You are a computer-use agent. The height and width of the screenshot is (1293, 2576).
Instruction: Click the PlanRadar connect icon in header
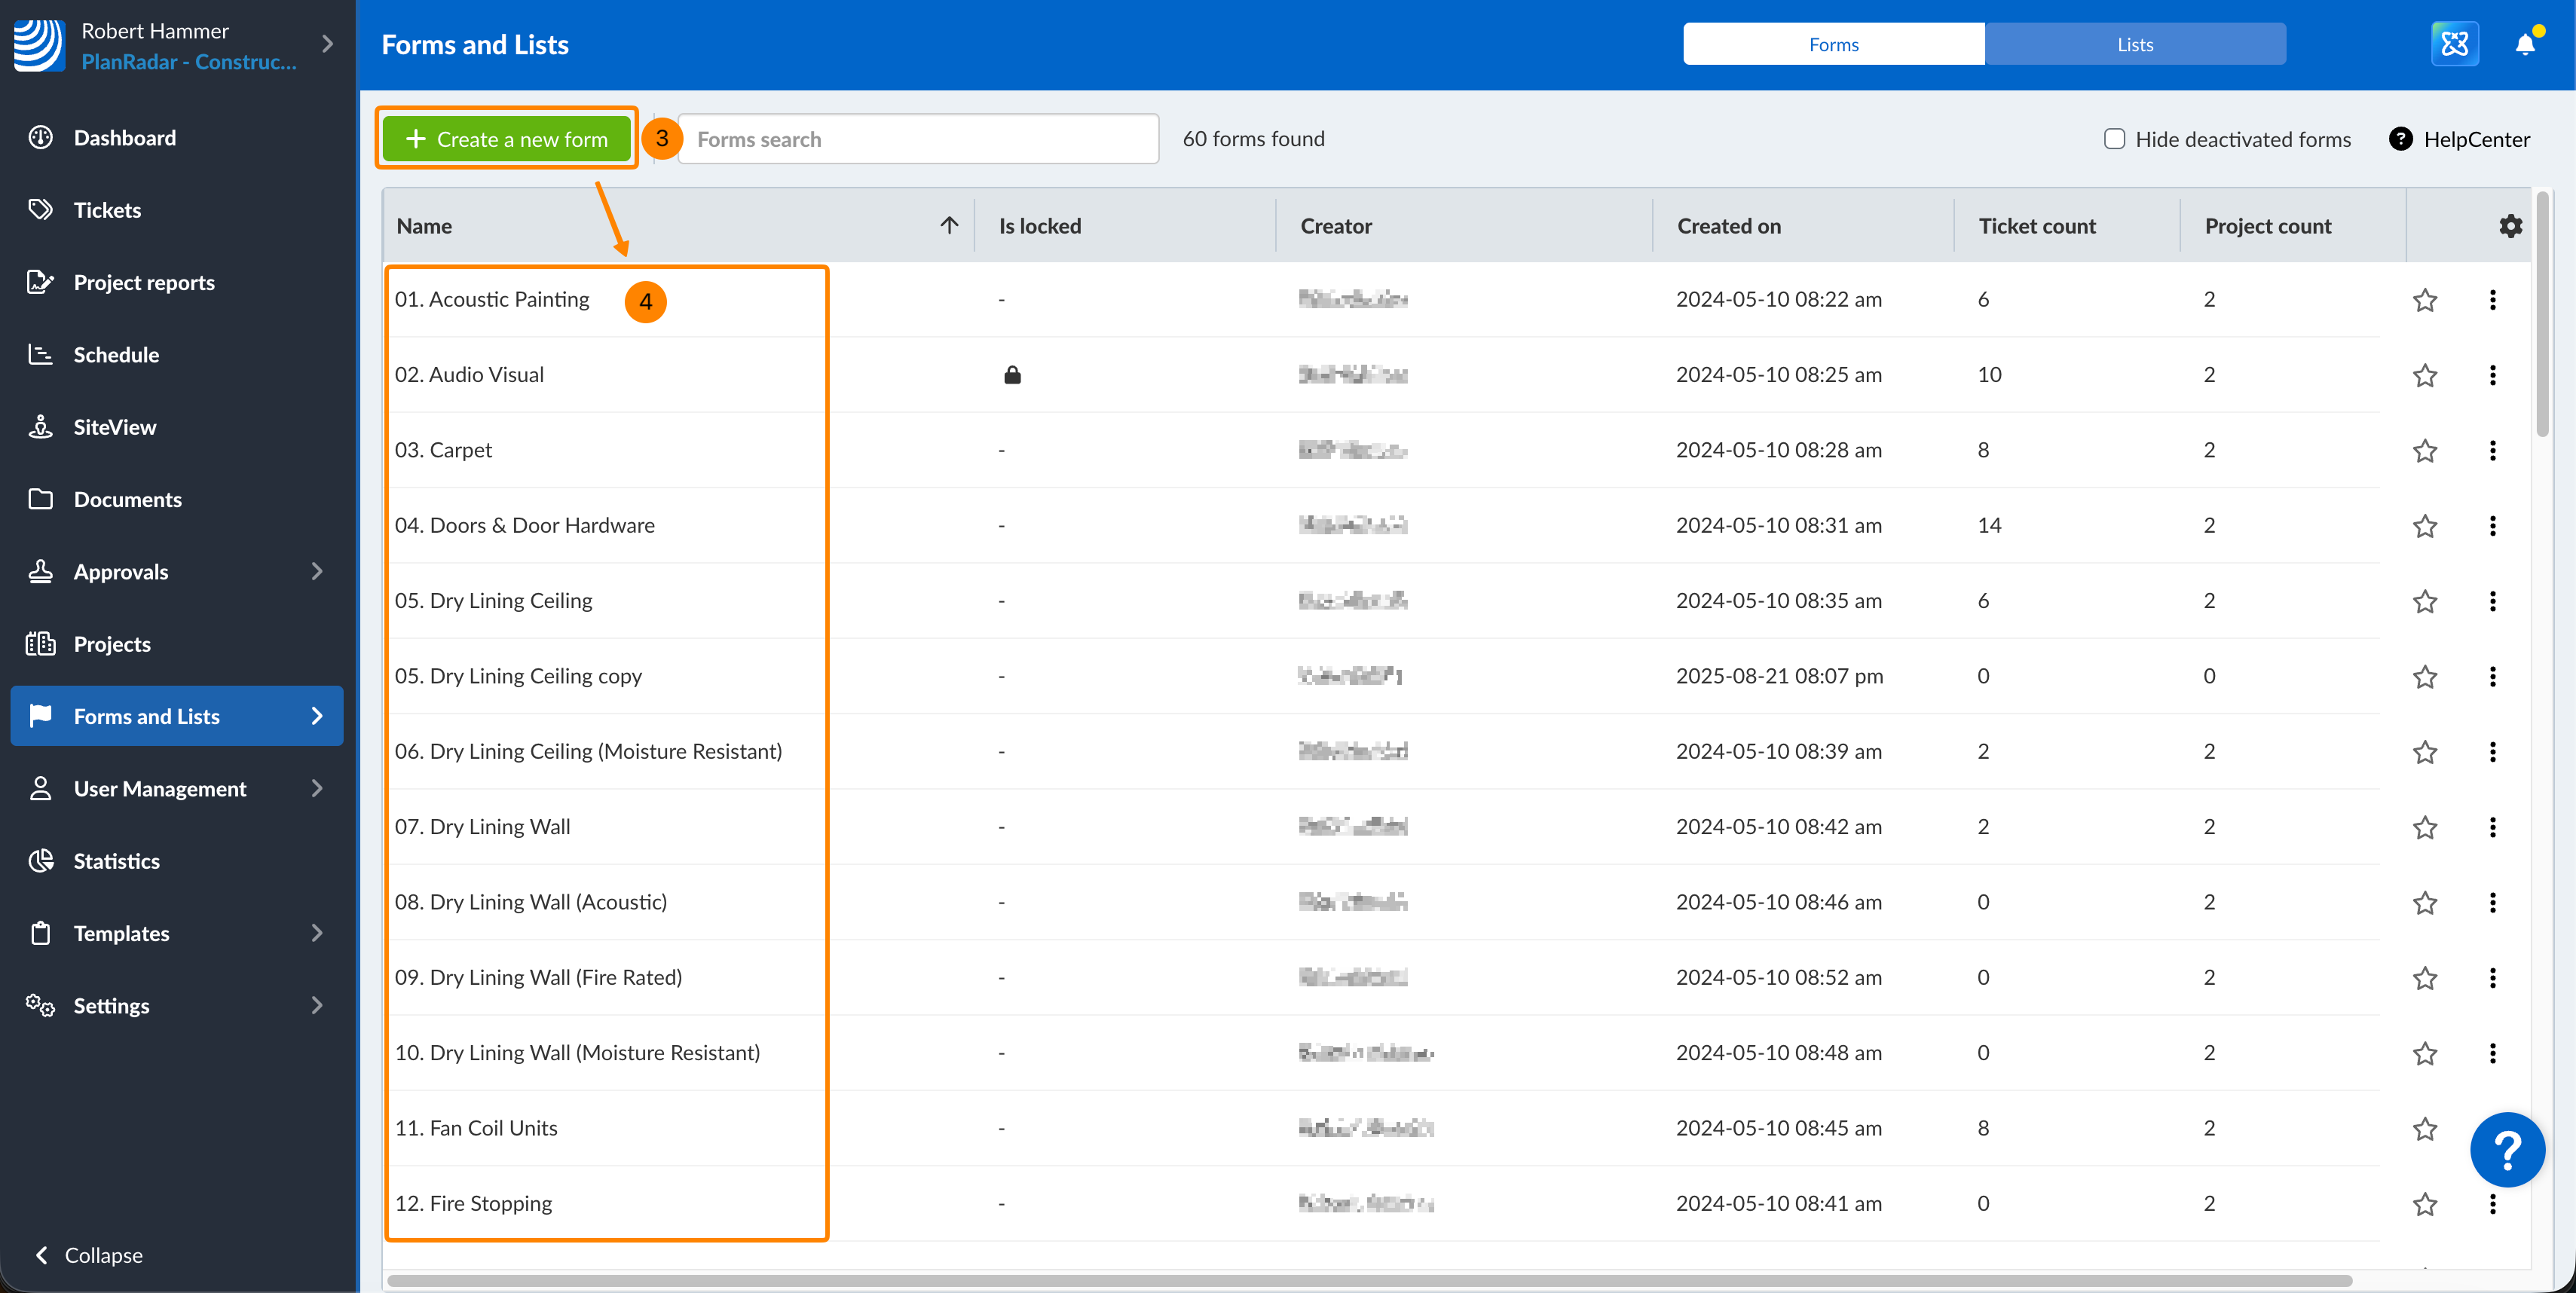[2454, 44]
